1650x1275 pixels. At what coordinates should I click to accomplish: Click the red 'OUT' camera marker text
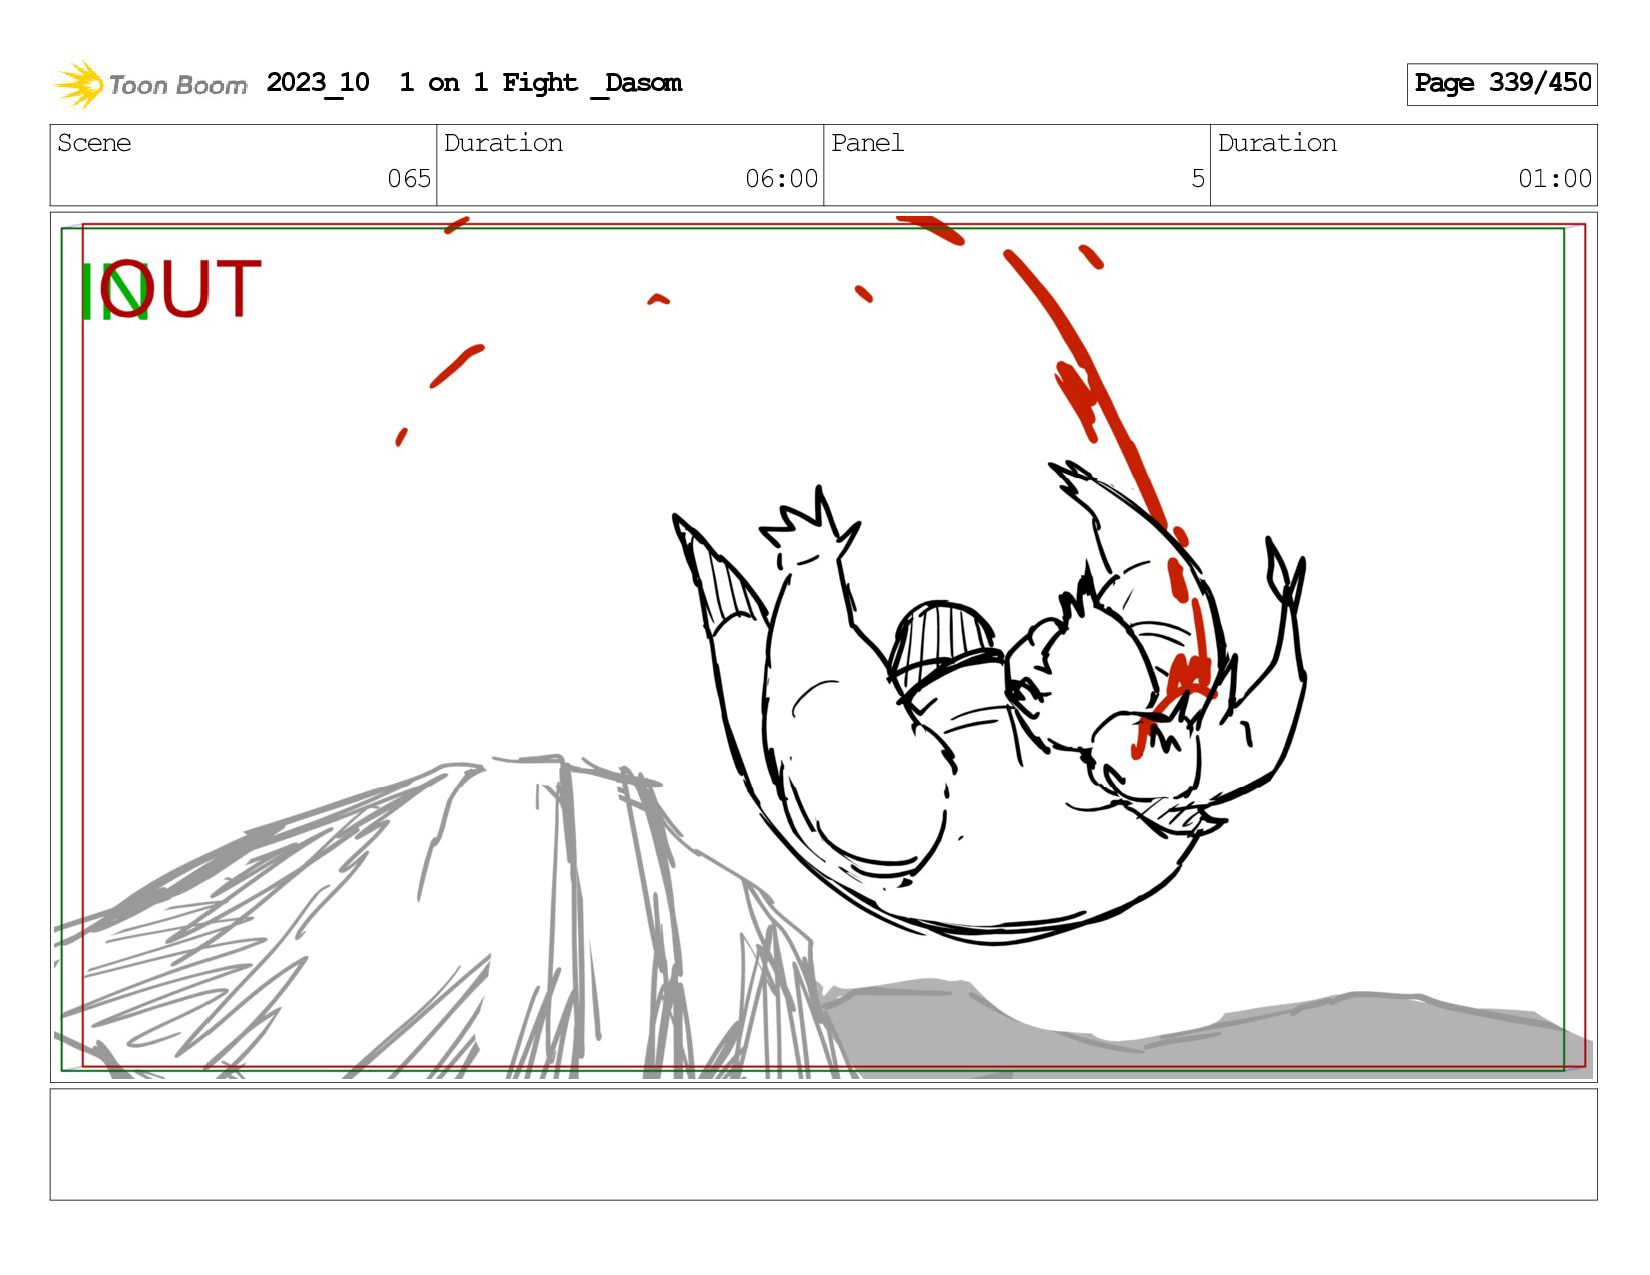pyautogui.click(x=181, y=289)
